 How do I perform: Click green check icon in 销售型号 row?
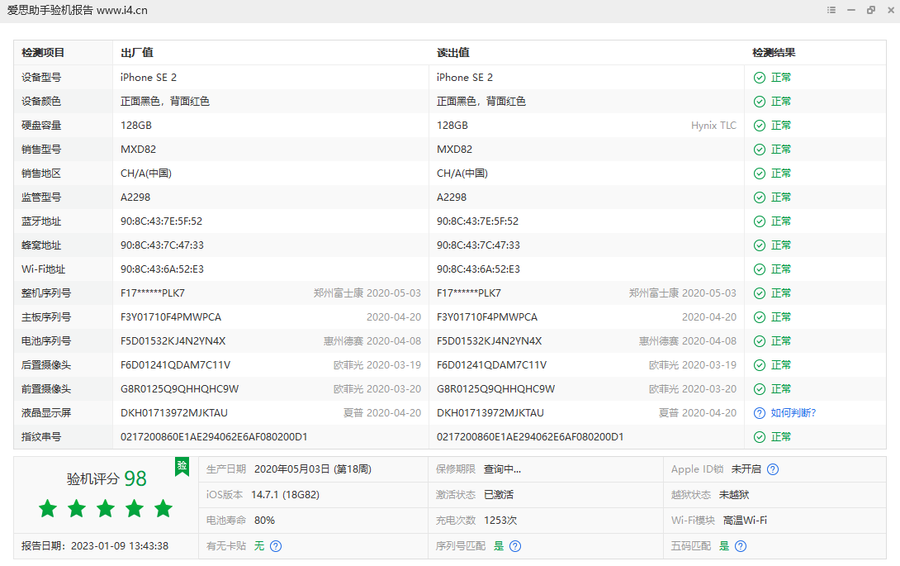click(x=759, y=150)
